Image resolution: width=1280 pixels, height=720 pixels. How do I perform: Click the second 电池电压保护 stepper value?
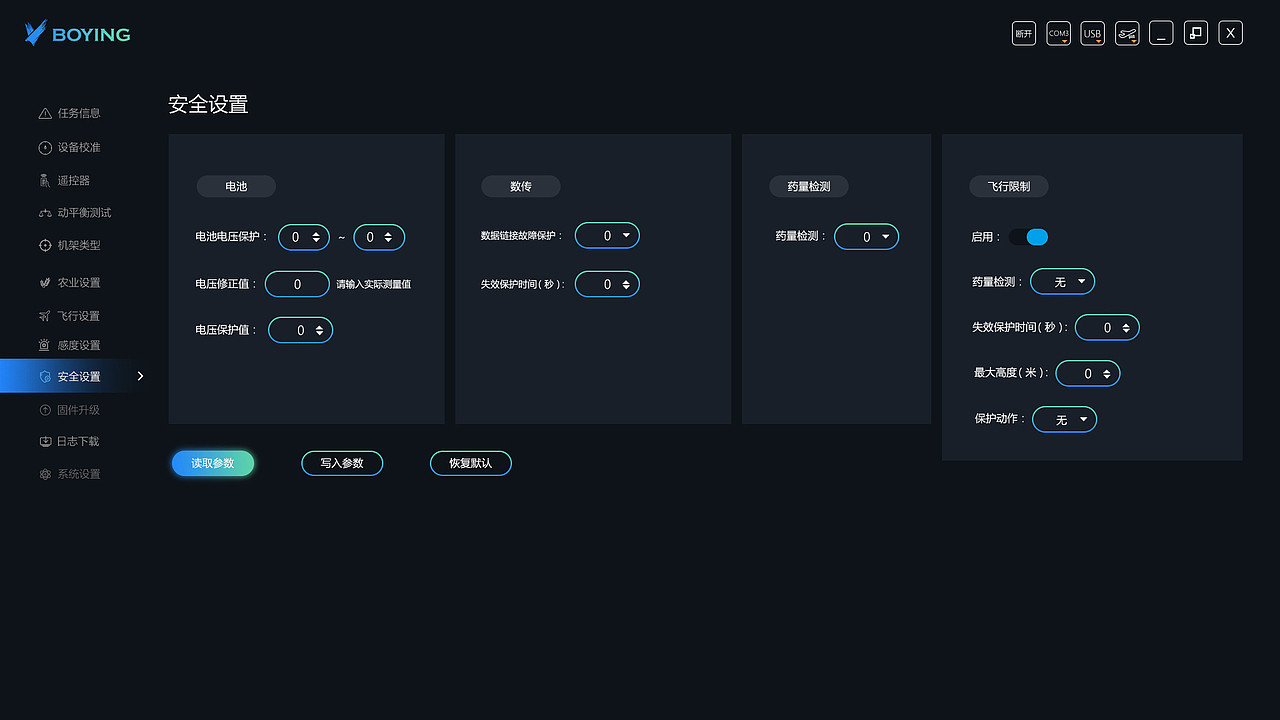click(x=379, y=237)
